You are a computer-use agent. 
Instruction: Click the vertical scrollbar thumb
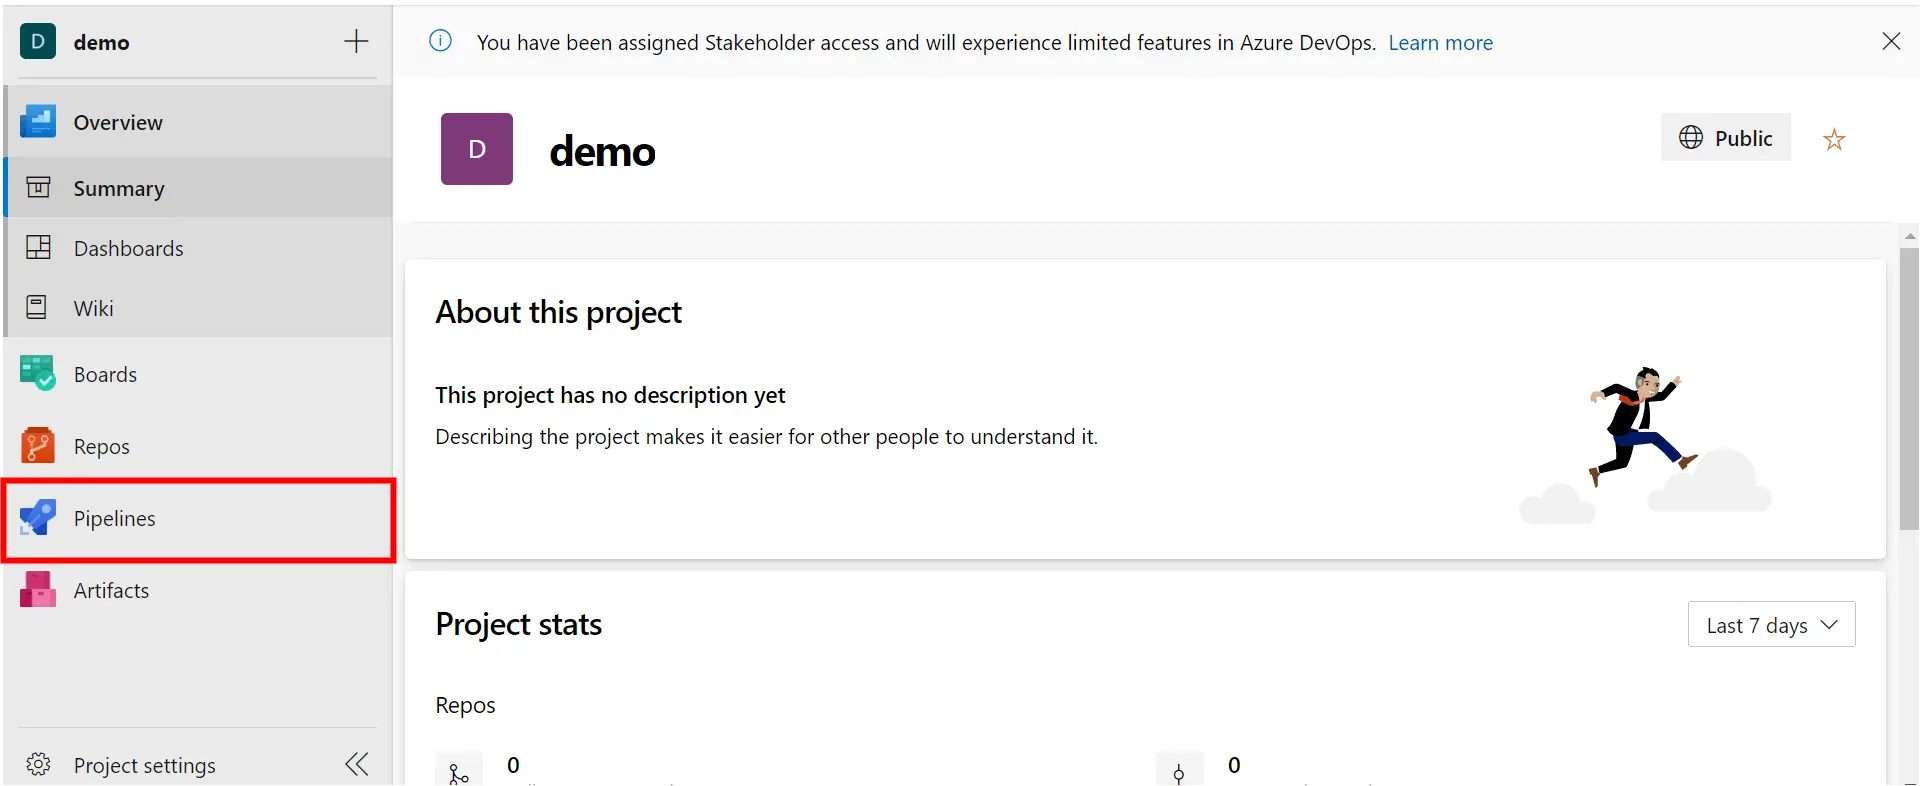point(1909,388)
